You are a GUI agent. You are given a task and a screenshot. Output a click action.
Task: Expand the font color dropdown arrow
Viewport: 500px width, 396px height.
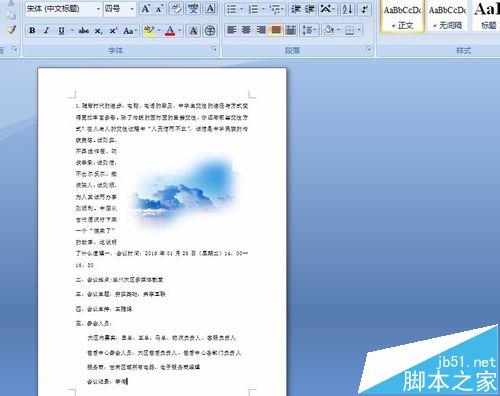click(x=180, y=31)
